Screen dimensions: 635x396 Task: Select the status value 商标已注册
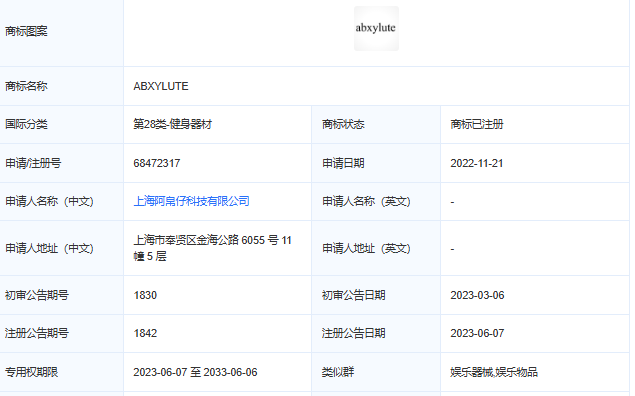(x=477, y=124)
